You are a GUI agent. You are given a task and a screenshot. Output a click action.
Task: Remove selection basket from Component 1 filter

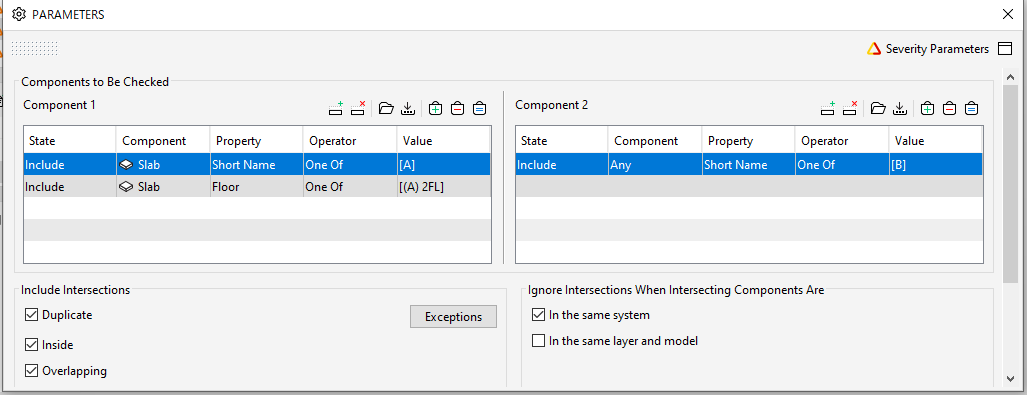click(x=458, y=108)
